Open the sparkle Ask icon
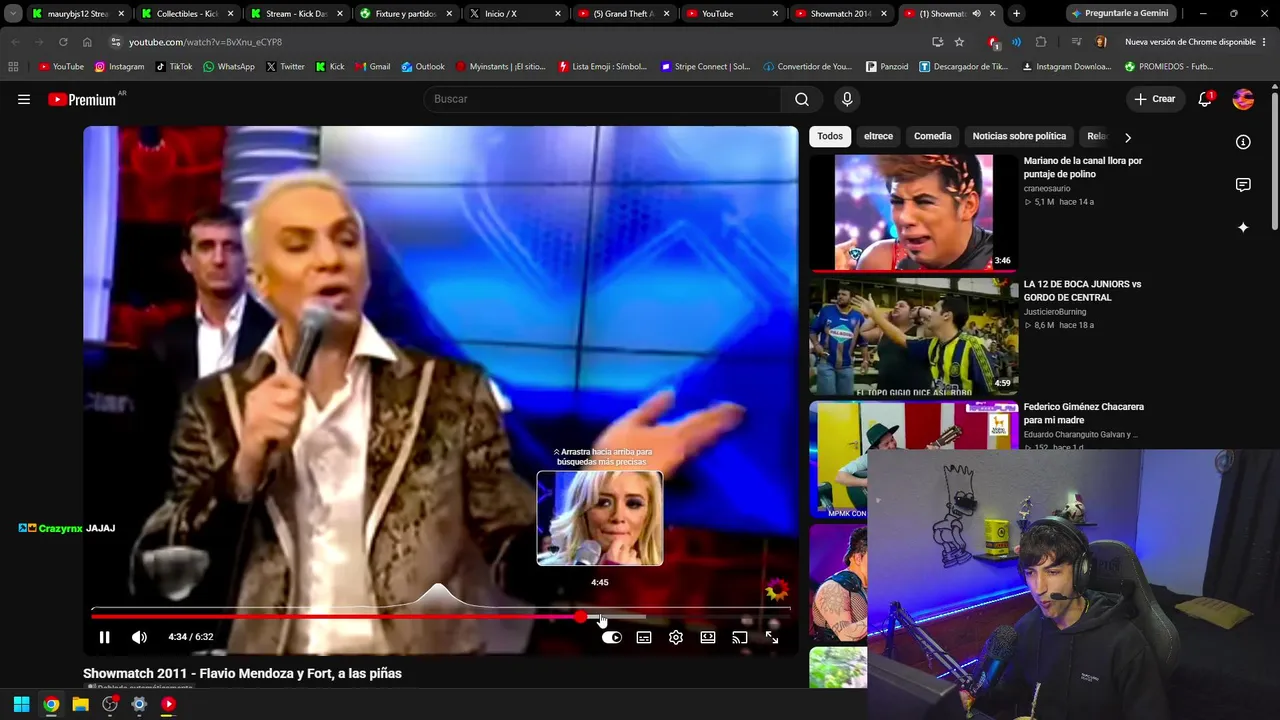Screen dimensions: 1280x720 click(1243, 228)
